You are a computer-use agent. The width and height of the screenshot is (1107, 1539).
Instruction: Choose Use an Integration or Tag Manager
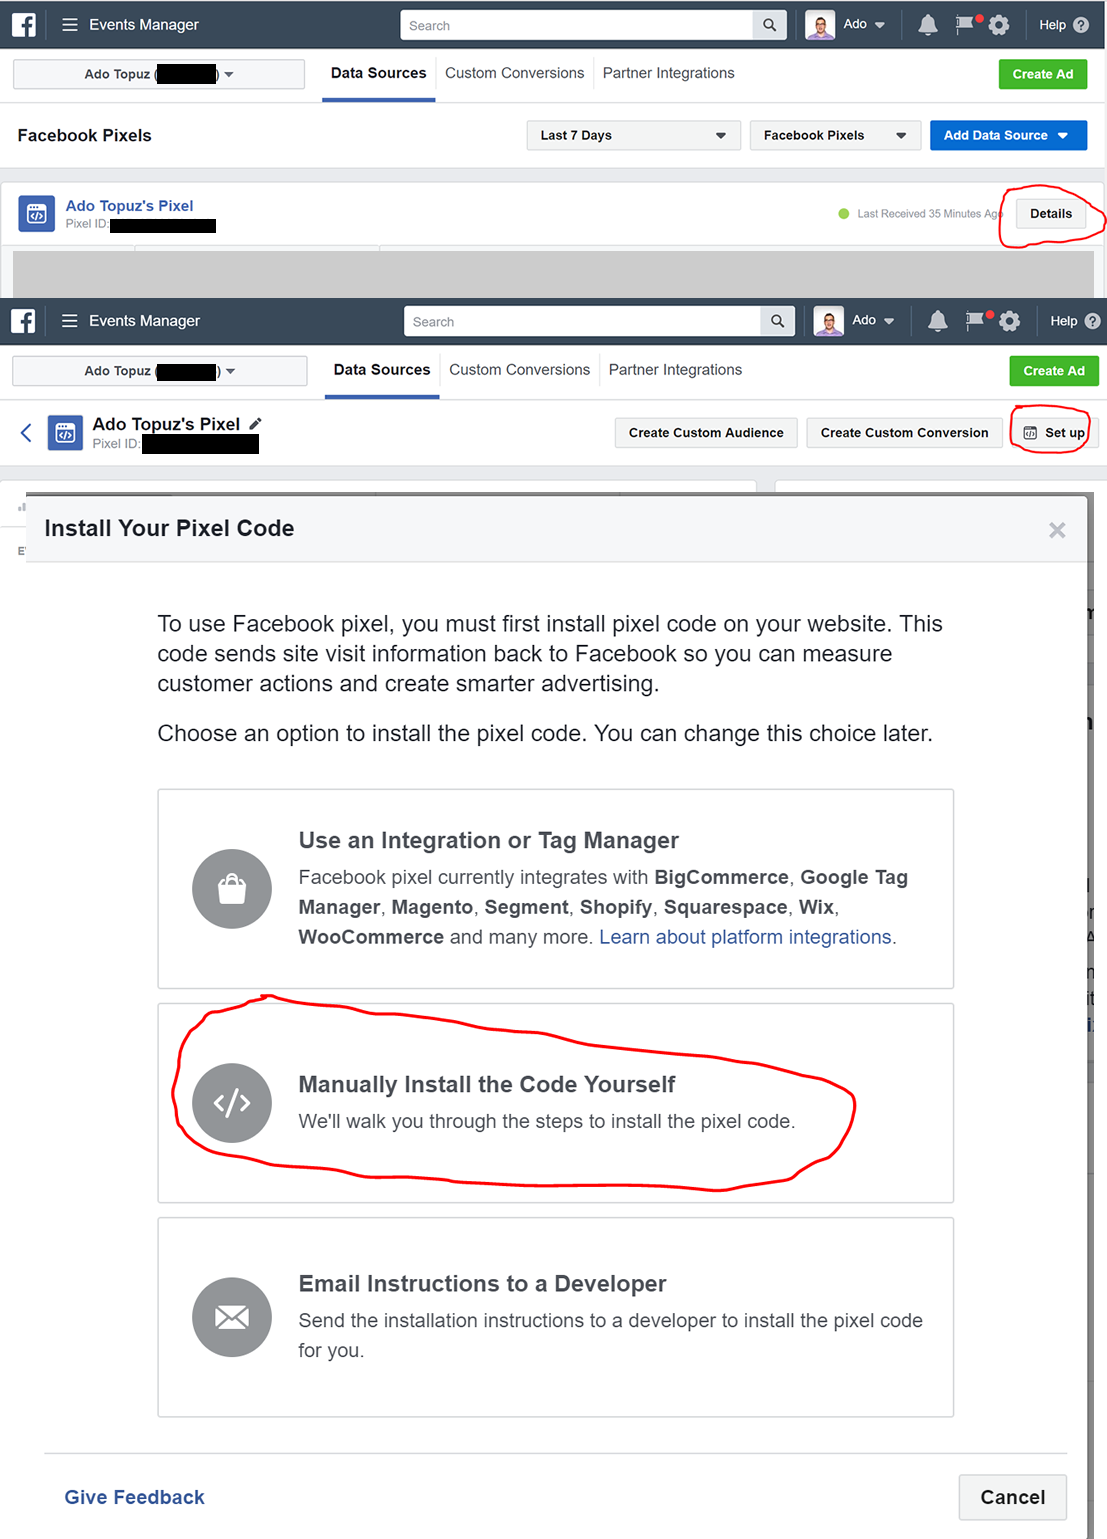[x=556, y=889]
